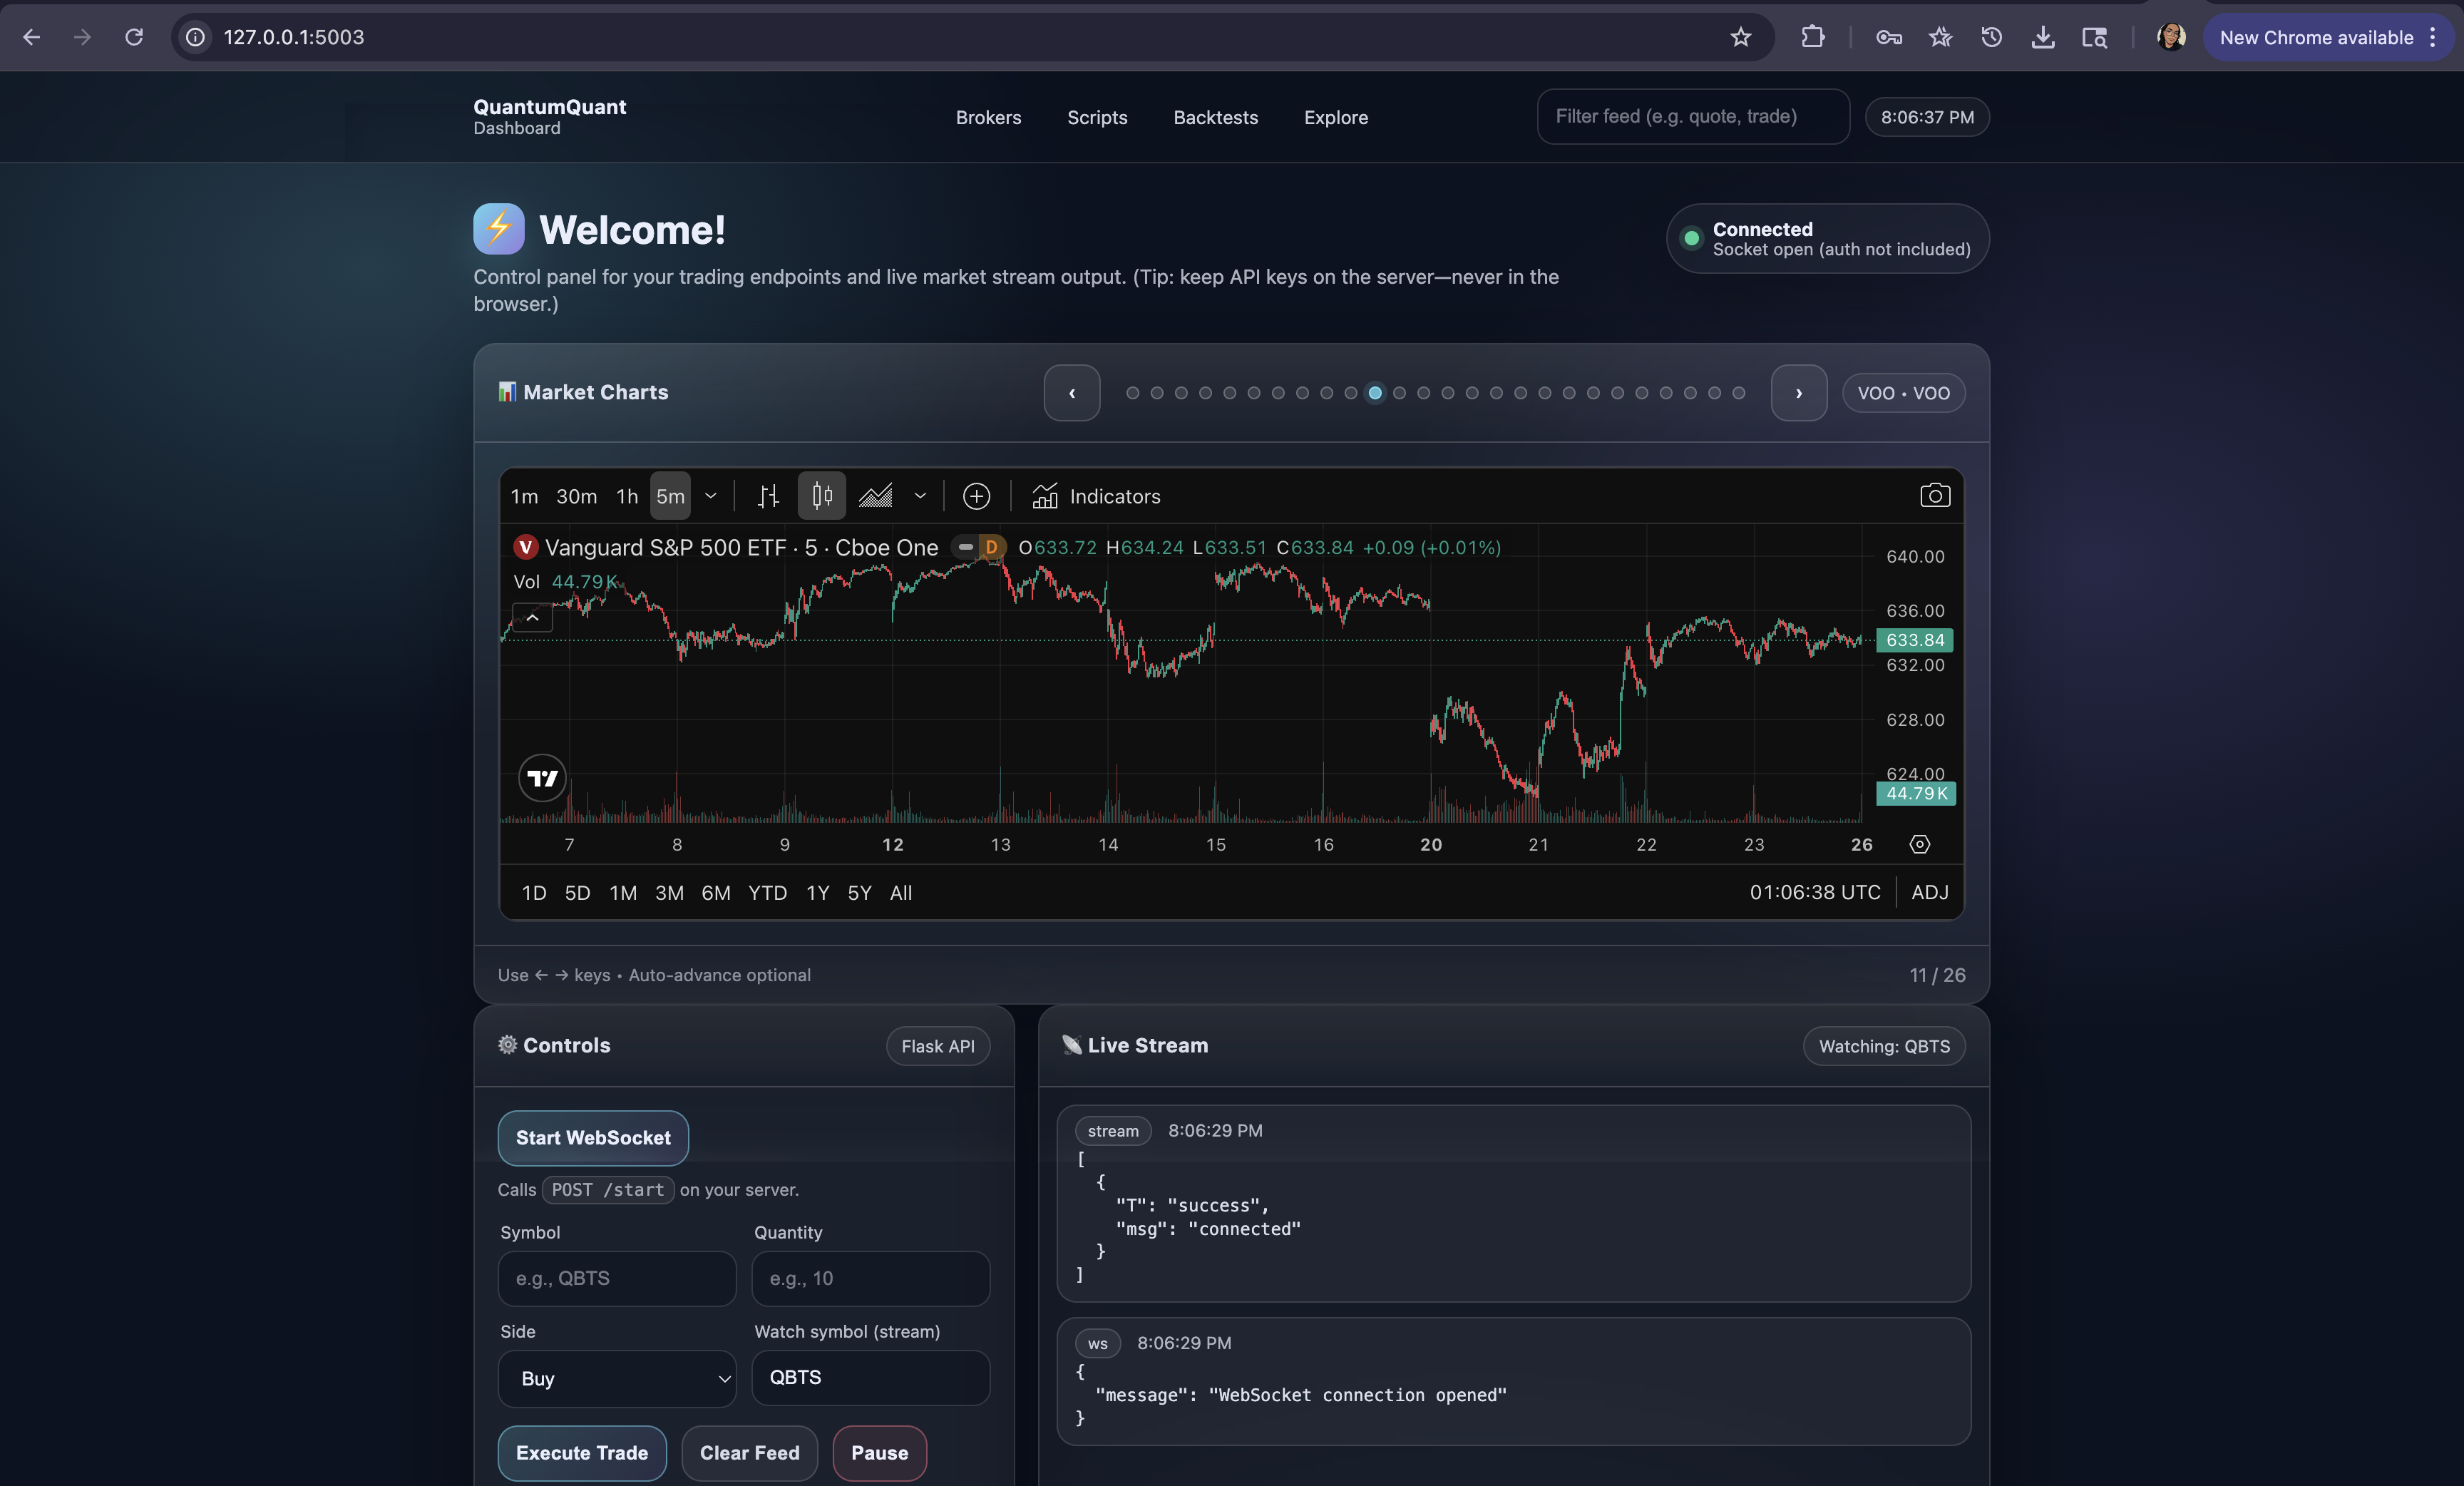Image resolution: width=2464 pixels, height=1486 pixels.
Task: Click the TradingView logo on the chart
Action: point(543,778)
